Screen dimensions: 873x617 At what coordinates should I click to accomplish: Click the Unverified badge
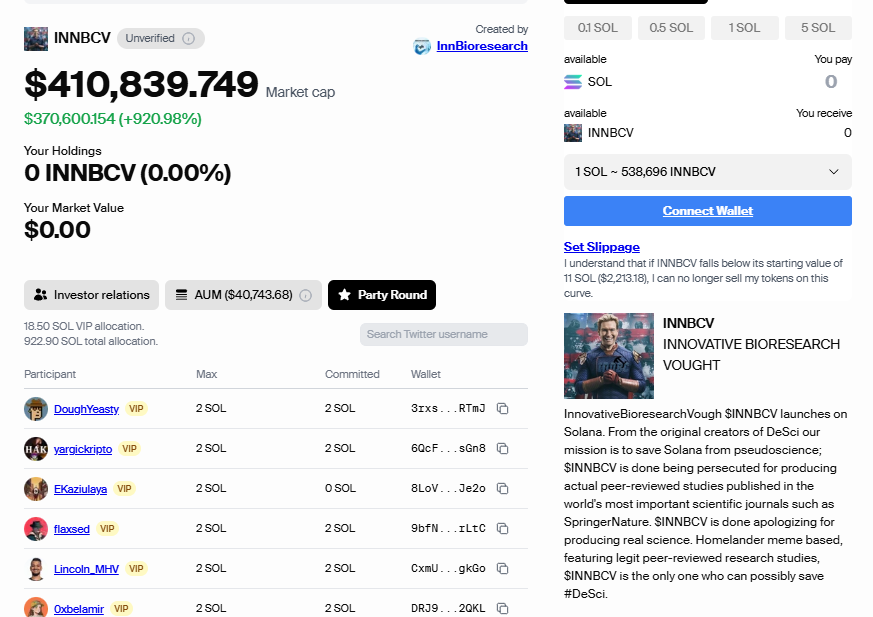click(x=160, y=38)
